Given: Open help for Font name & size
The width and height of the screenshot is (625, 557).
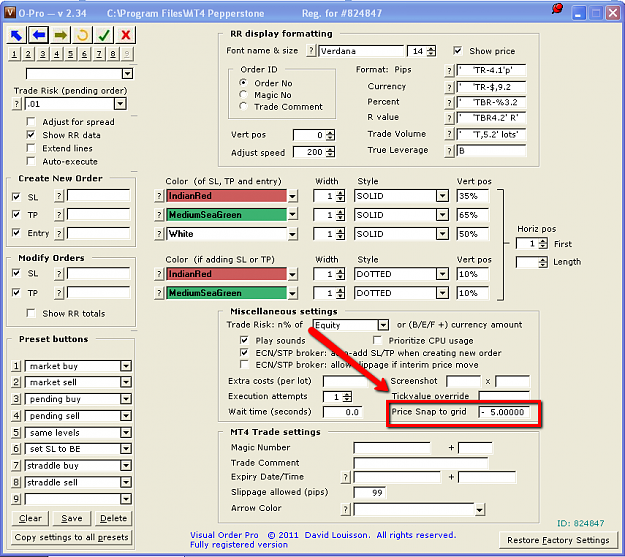Looking at the screenshot, I should [311, 51].
